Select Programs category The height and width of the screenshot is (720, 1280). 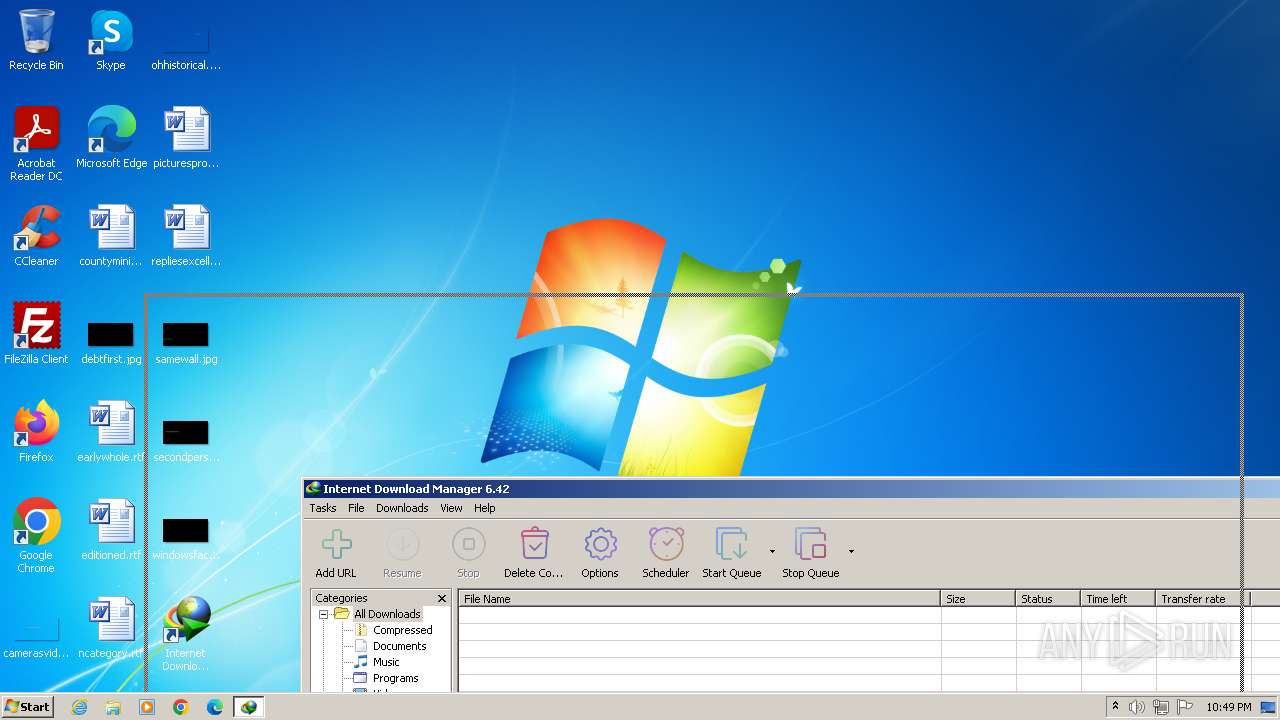click(396, 678)
